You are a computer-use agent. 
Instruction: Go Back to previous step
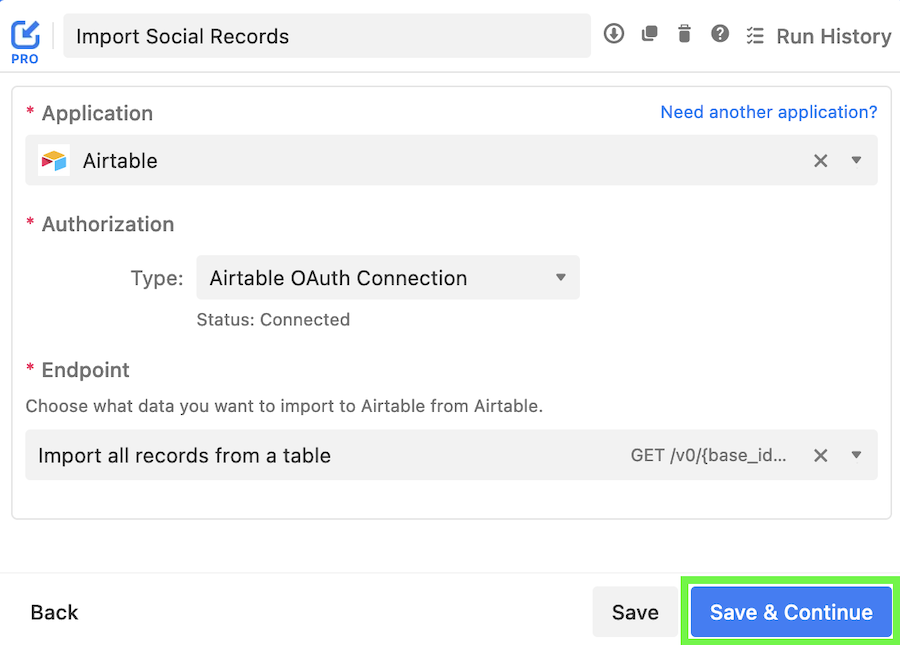point(54,612)
